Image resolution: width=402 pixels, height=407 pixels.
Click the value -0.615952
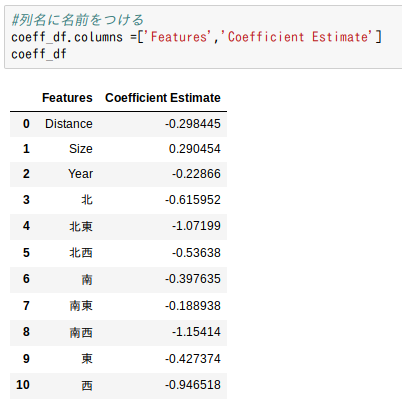pos(193,200)
